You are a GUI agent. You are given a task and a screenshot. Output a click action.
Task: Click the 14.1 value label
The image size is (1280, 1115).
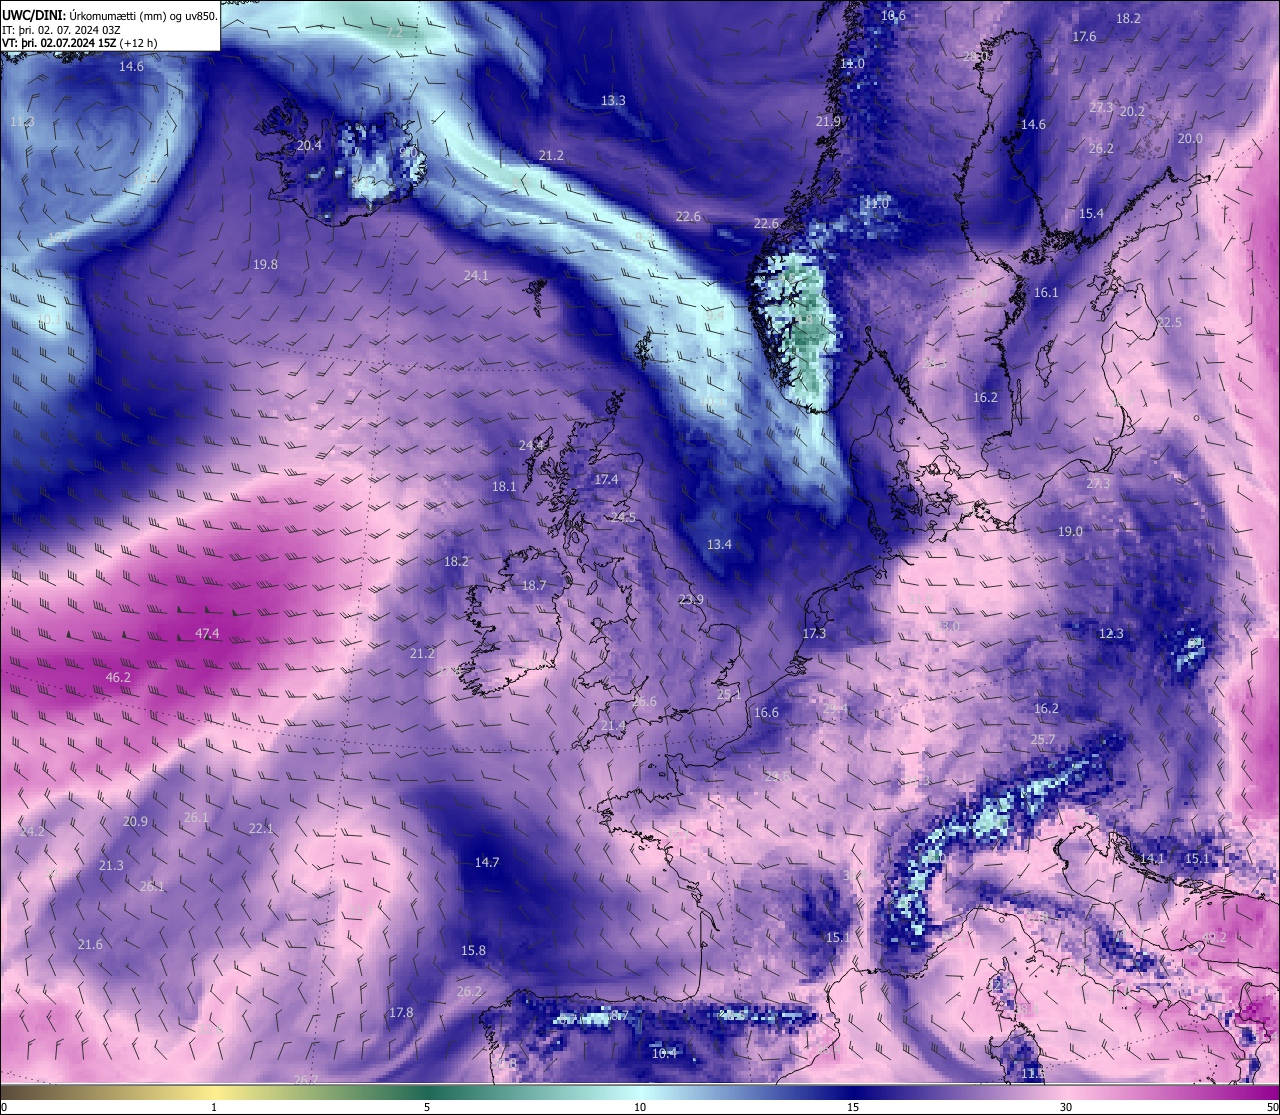click(1152, 859)
